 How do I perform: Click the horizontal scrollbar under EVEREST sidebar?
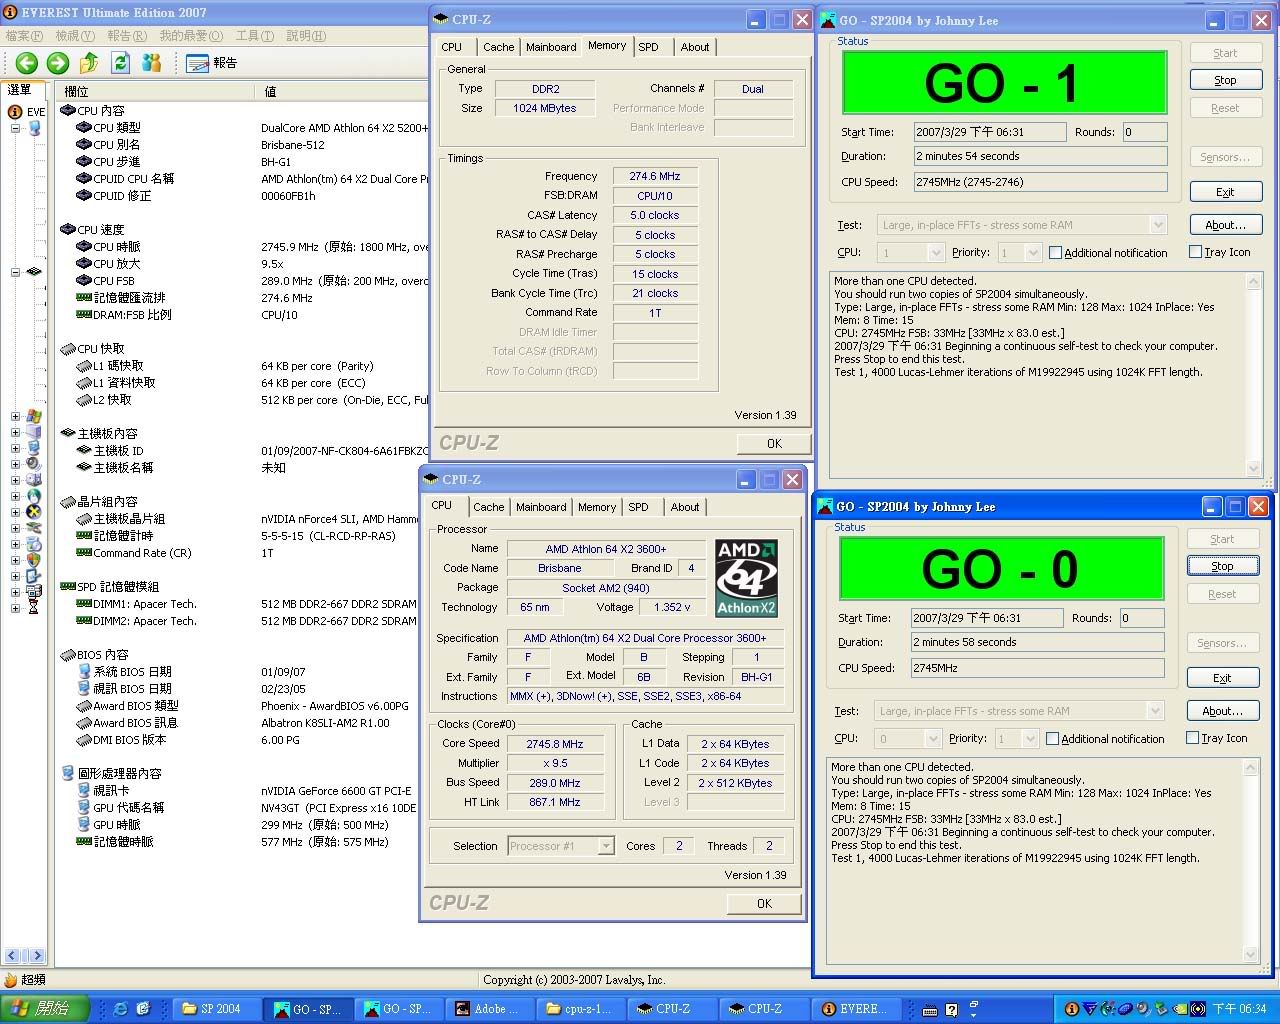pos(25,956)
